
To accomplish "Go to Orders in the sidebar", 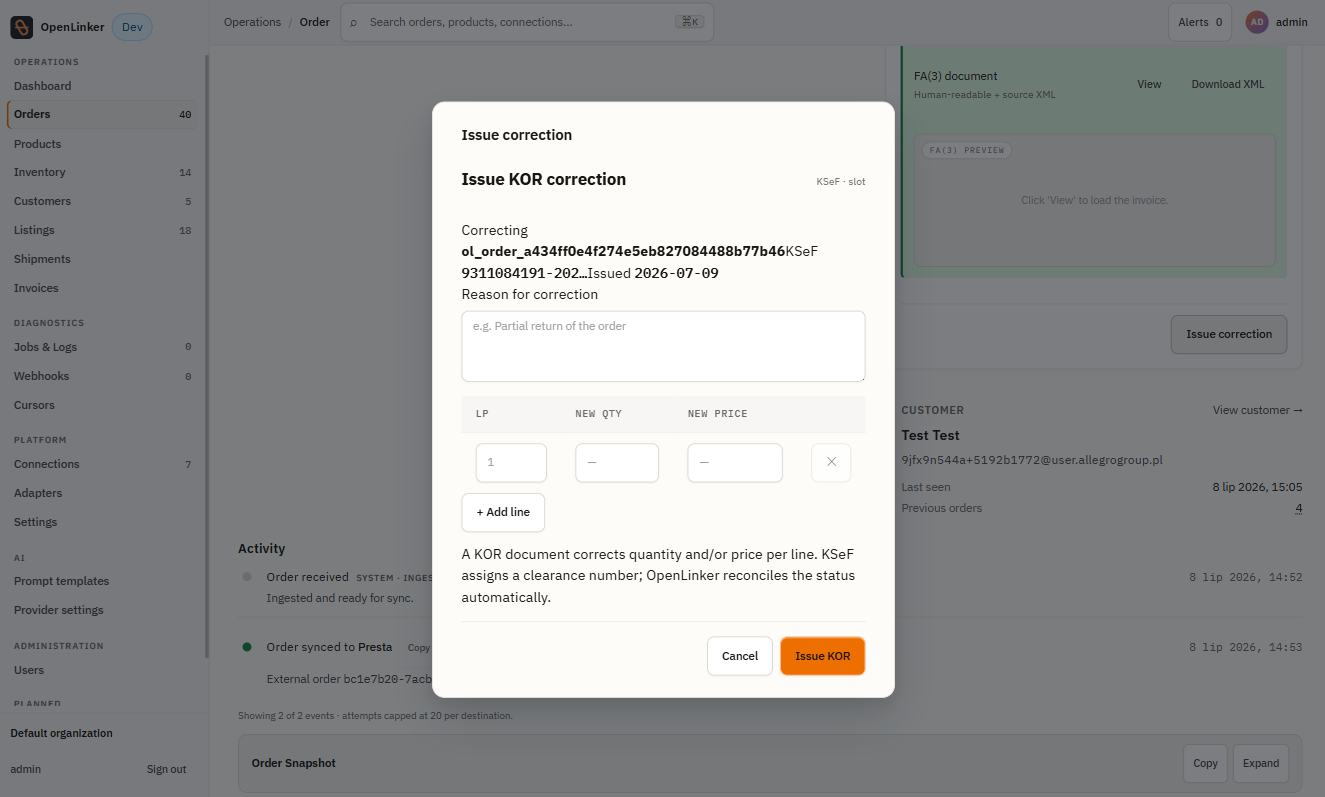I will click(102, 114).
